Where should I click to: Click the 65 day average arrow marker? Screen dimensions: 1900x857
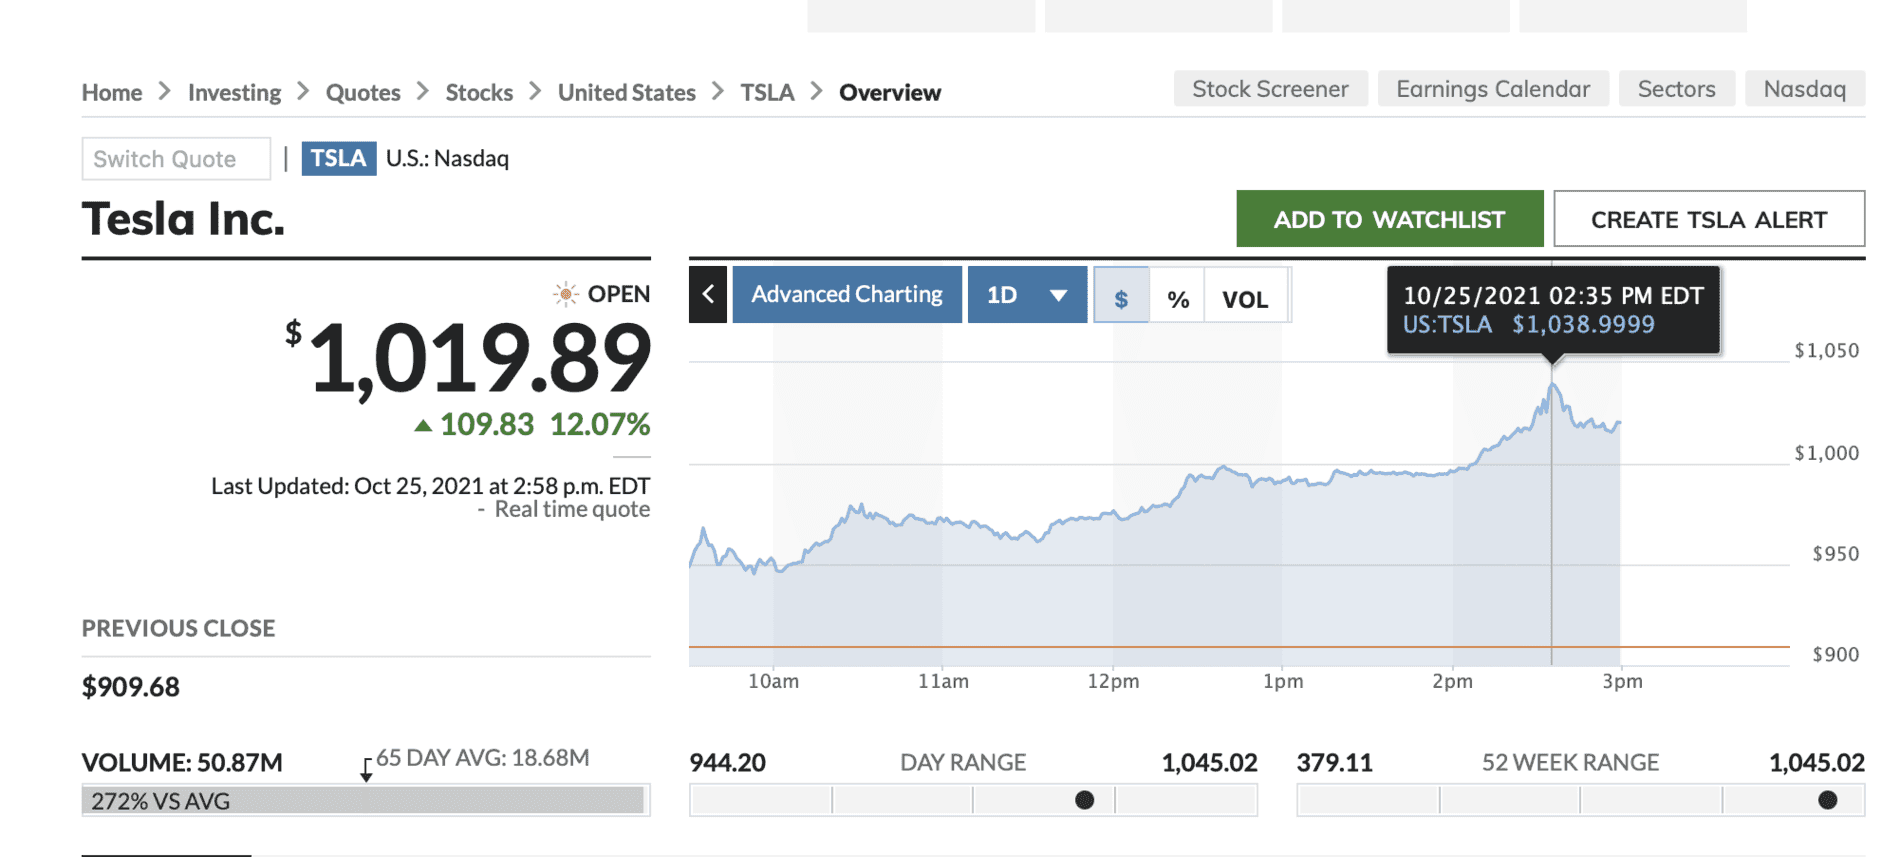(366, 769)
